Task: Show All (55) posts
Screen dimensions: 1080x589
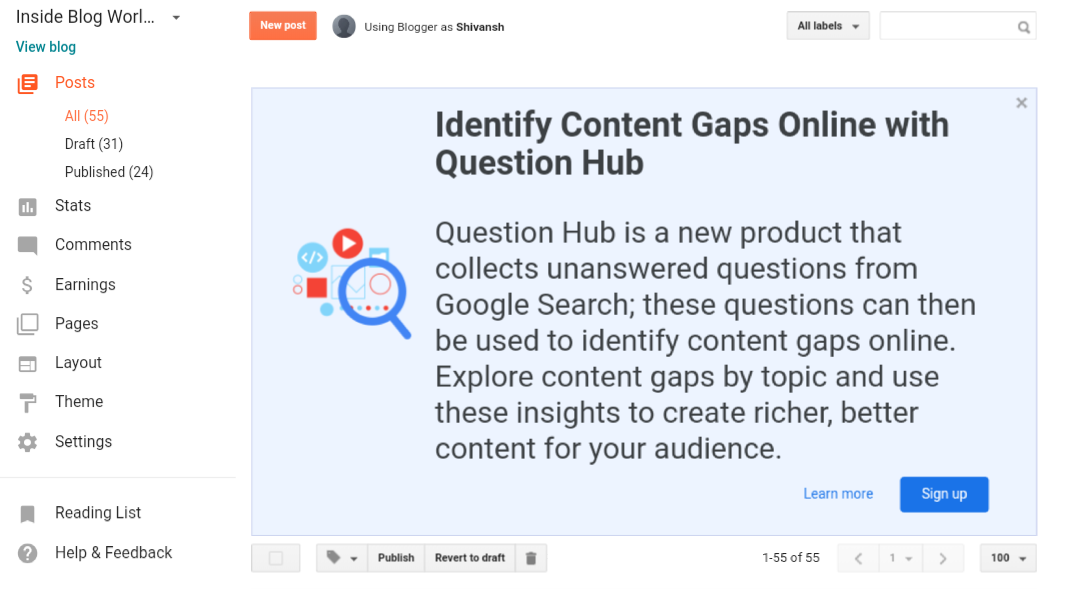Action: pos(87,116)
